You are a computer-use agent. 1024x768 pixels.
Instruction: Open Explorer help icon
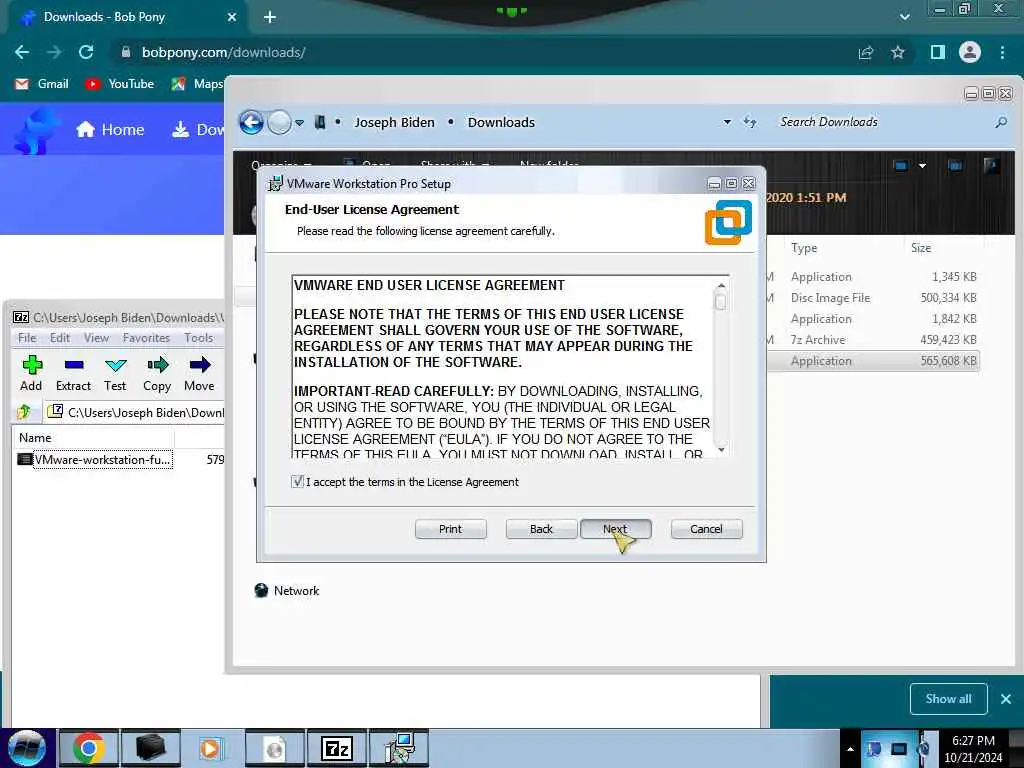coord(991,166)
